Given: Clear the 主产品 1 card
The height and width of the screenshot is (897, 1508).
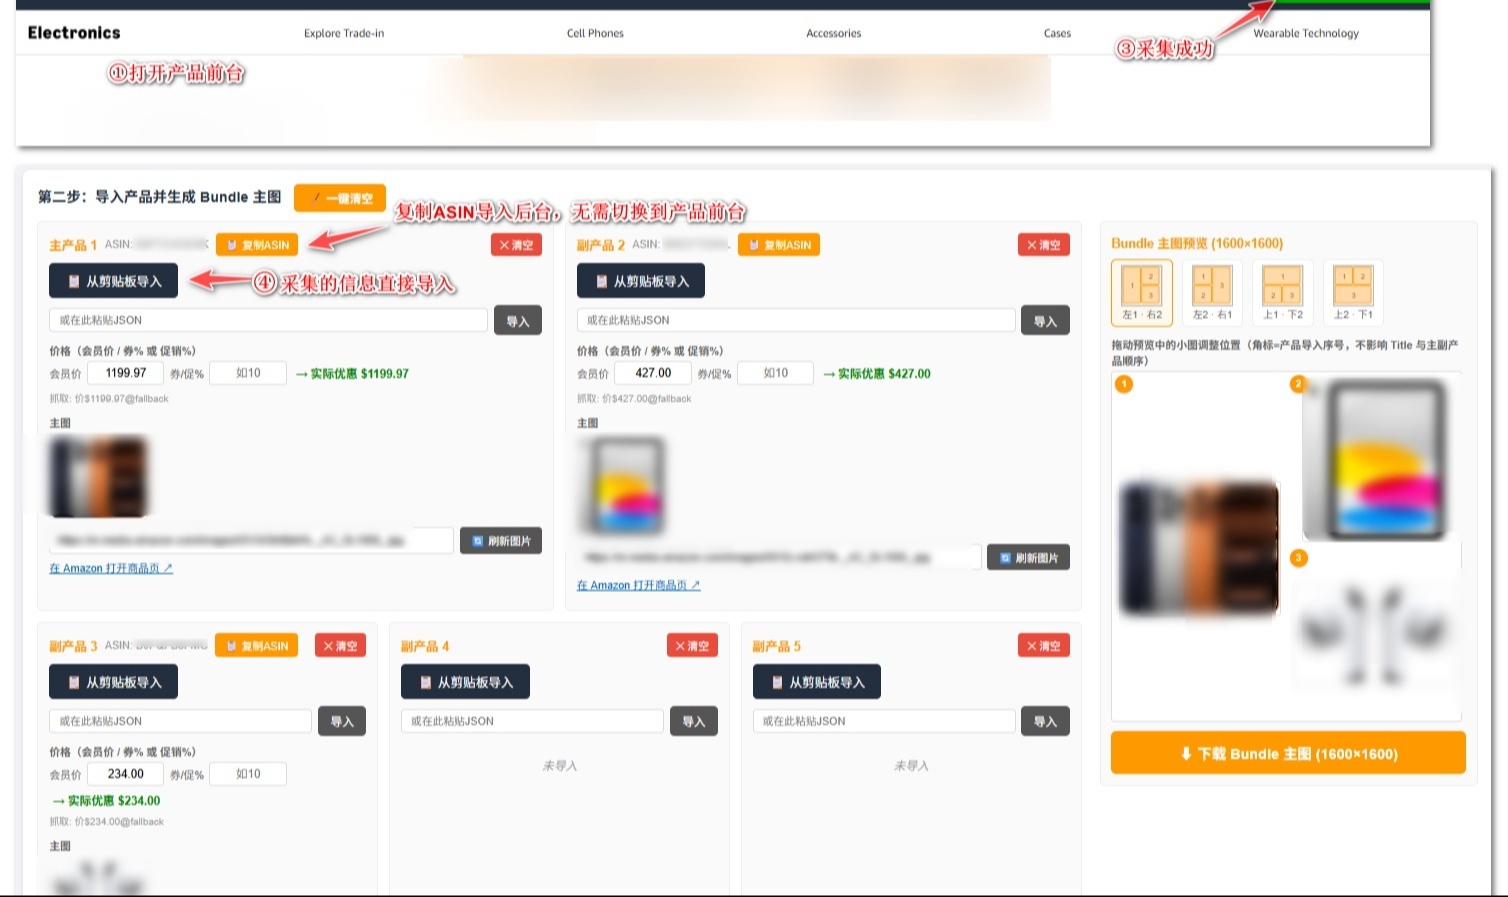Looking at the screenshot, I should [516, 245].
